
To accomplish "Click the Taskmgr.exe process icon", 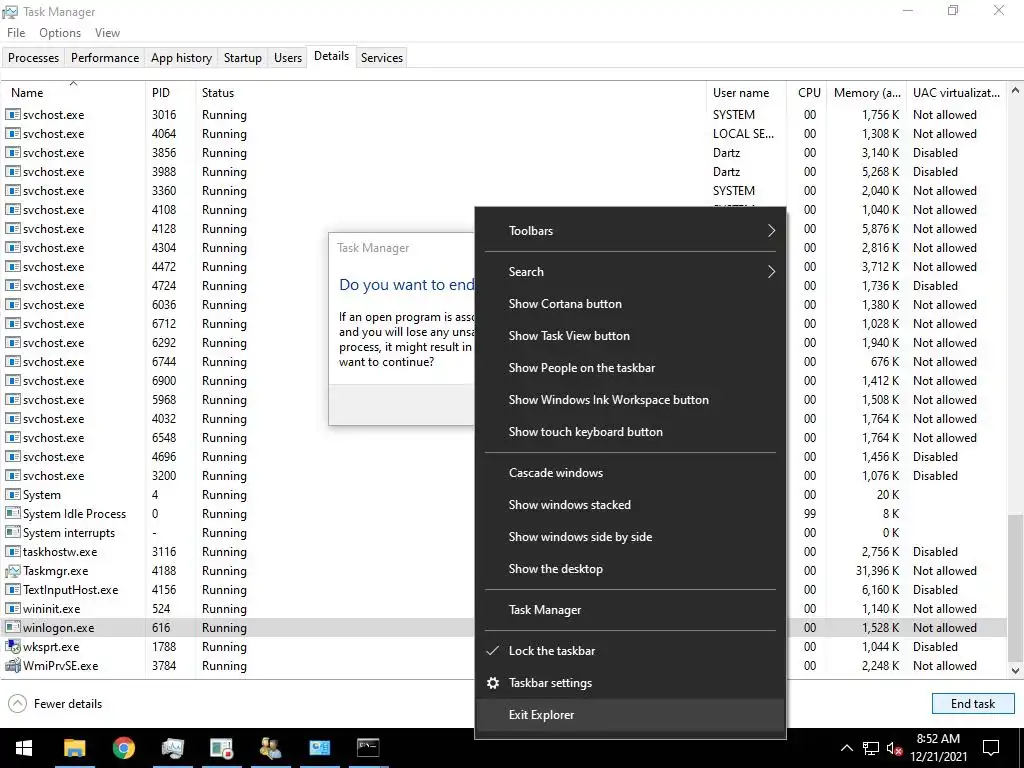I will pyautogui.click(x=12, y=571).
